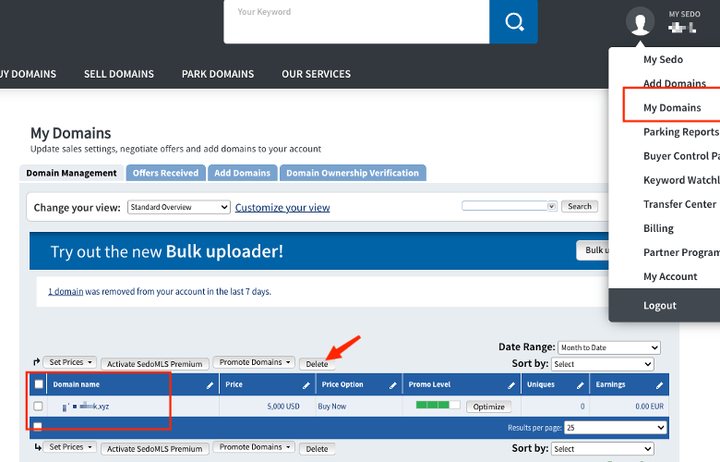Choose Buyer Control Panel in account menu
Screen dimensions: 720x462
click(x=681, y=156)
